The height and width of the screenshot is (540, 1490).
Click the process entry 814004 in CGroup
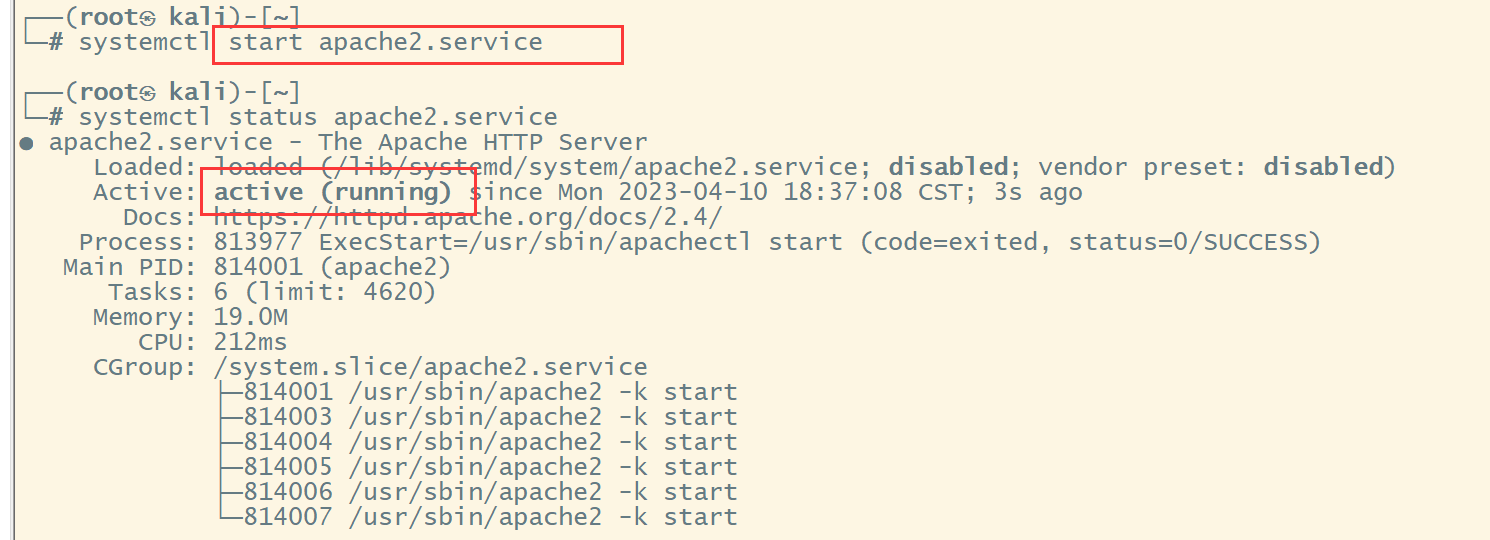(476, 442)
